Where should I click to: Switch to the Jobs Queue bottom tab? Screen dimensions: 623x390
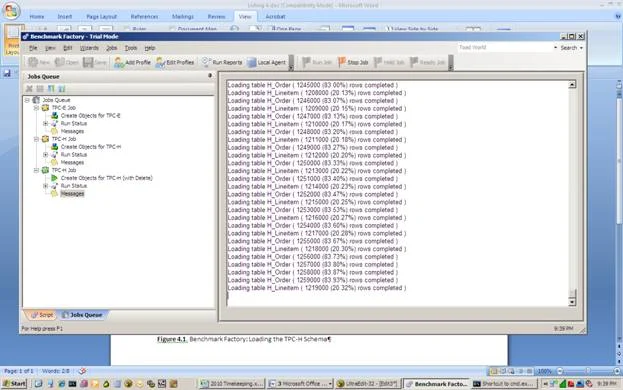(x=82, y=315)
